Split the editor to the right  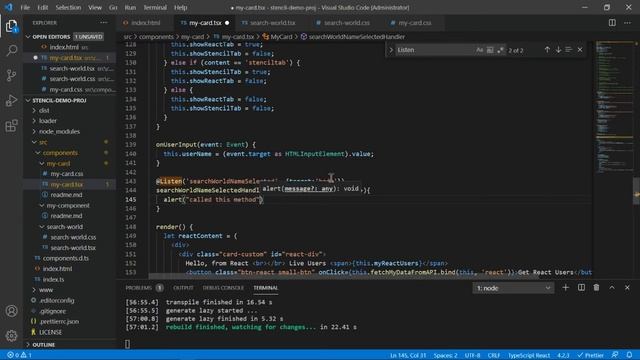[612, 23]
